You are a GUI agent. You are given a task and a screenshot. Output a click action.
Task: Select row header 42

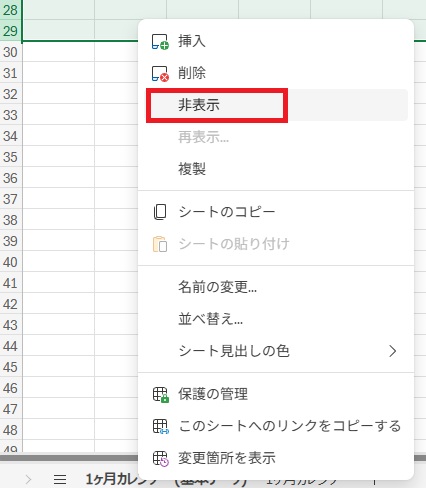[11, 304]
